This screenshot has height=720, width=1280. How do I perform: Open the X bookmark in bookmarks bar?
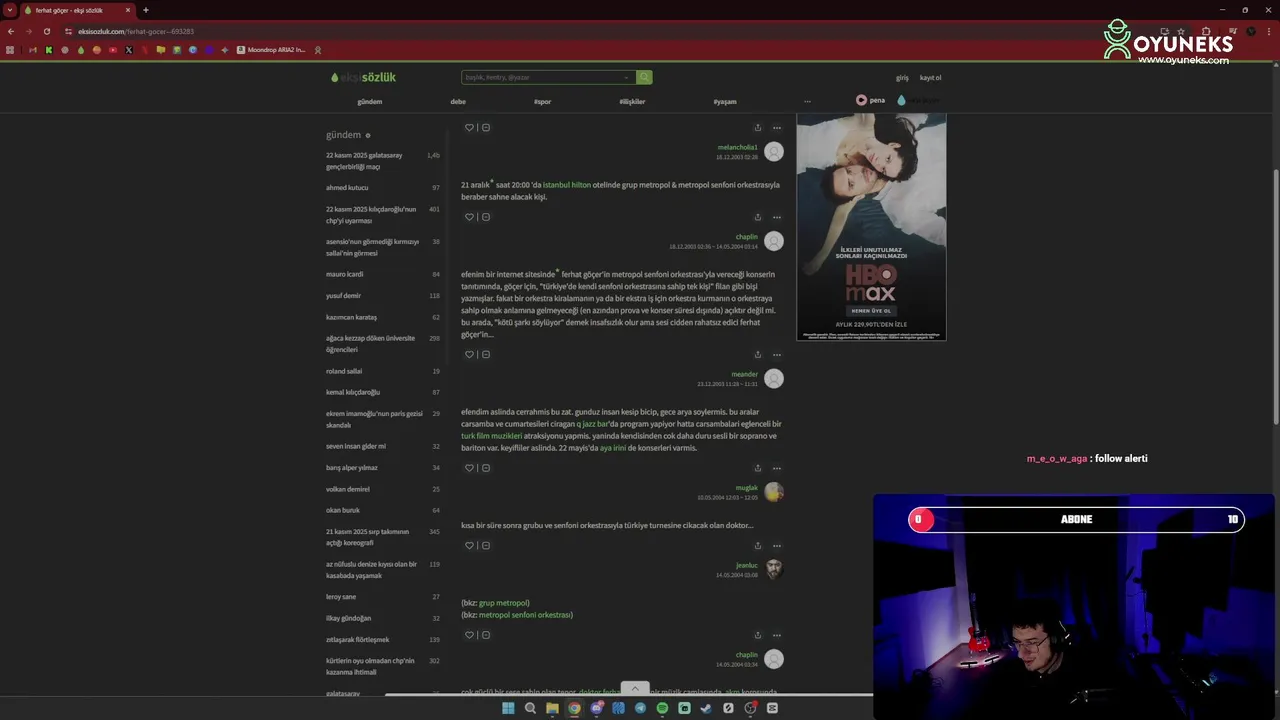pyautogui.click(x=129, y=50)
